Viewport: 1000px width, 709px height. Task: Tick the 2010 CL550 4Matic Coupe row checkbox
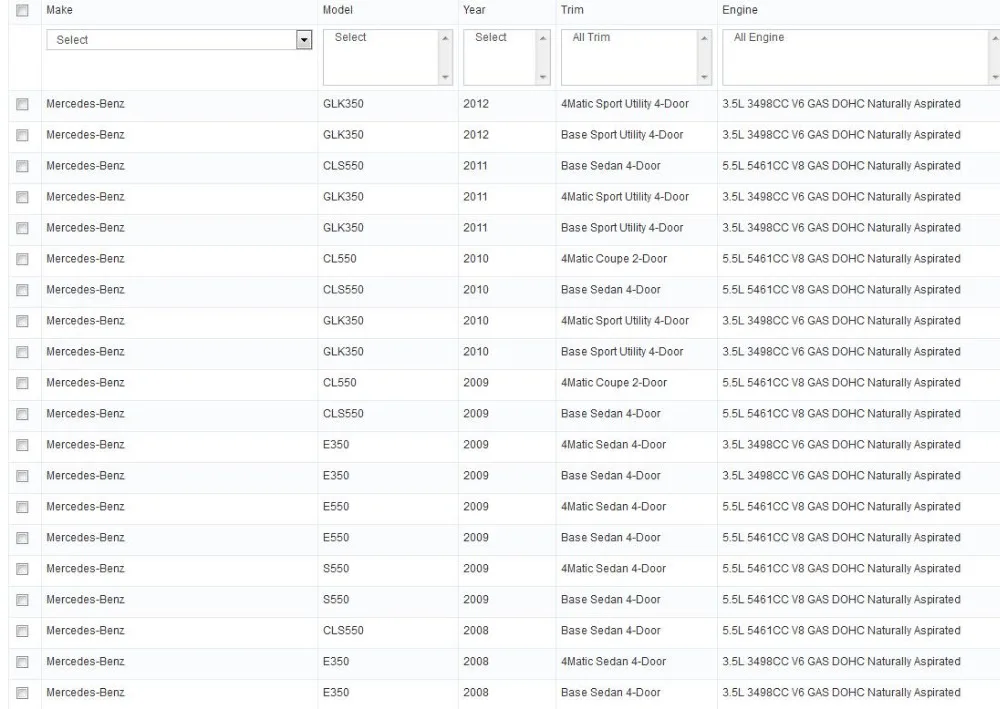[22, 259]
